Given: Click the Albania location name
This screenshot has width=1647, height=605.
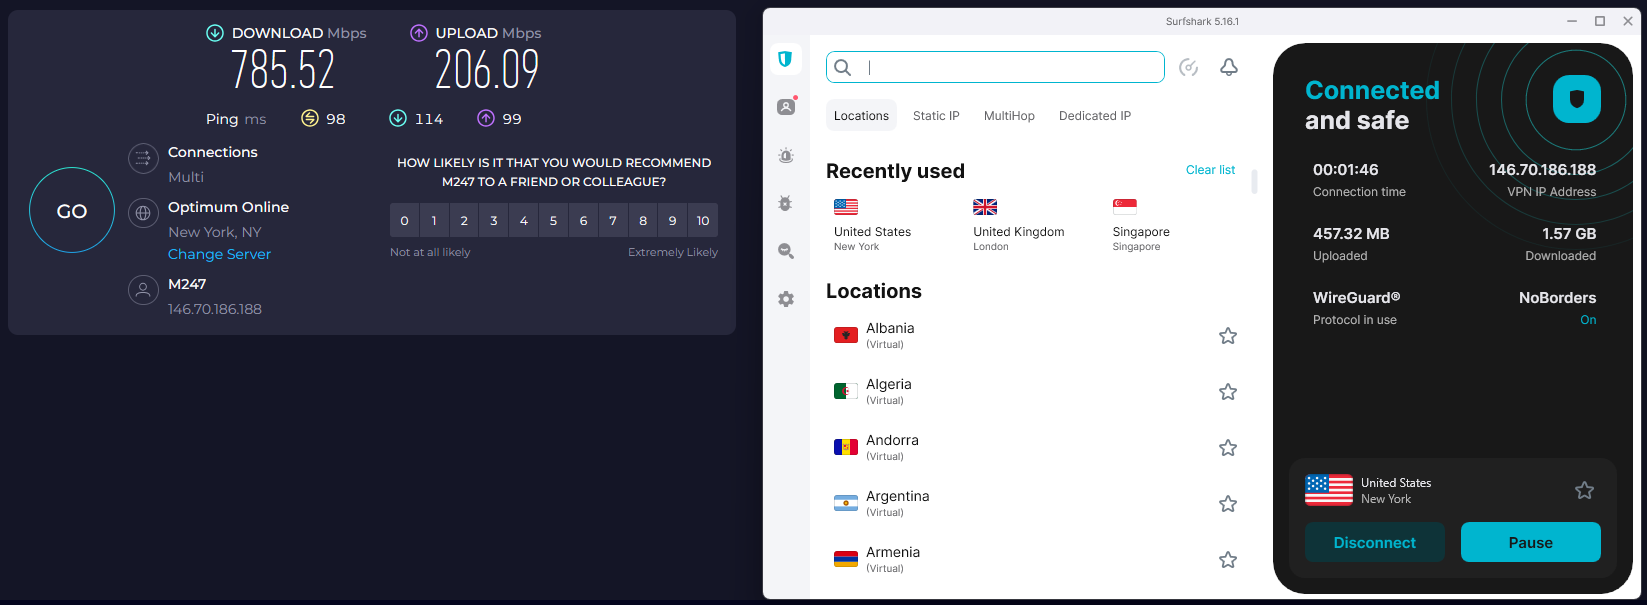Looking at the screenshot, I should click(890, 328).
